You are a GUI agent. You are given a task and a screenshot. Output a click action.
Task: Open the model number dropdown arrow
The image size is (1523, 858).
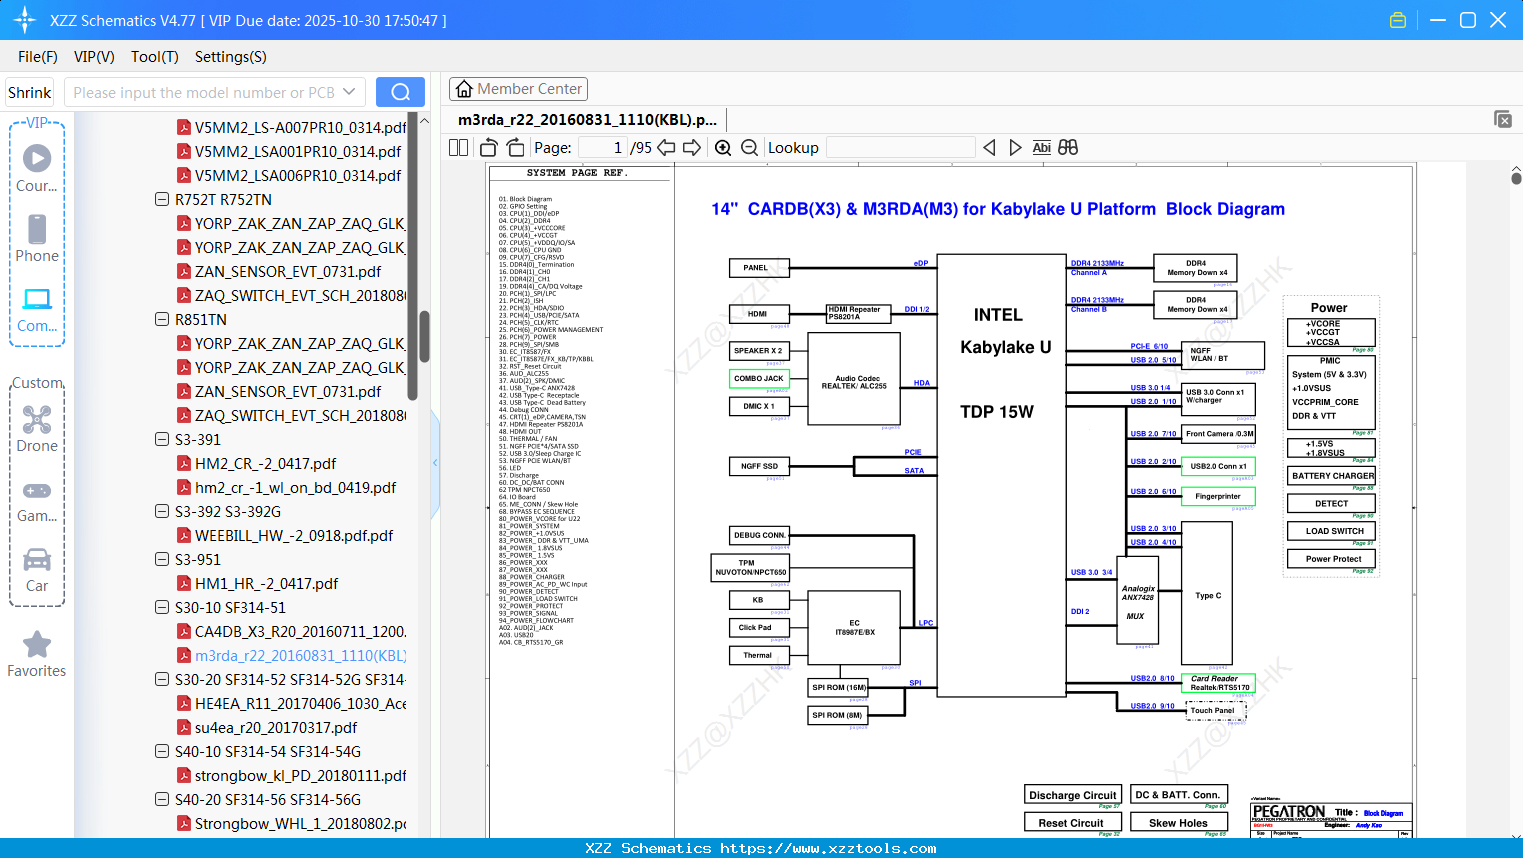[349, 92]
